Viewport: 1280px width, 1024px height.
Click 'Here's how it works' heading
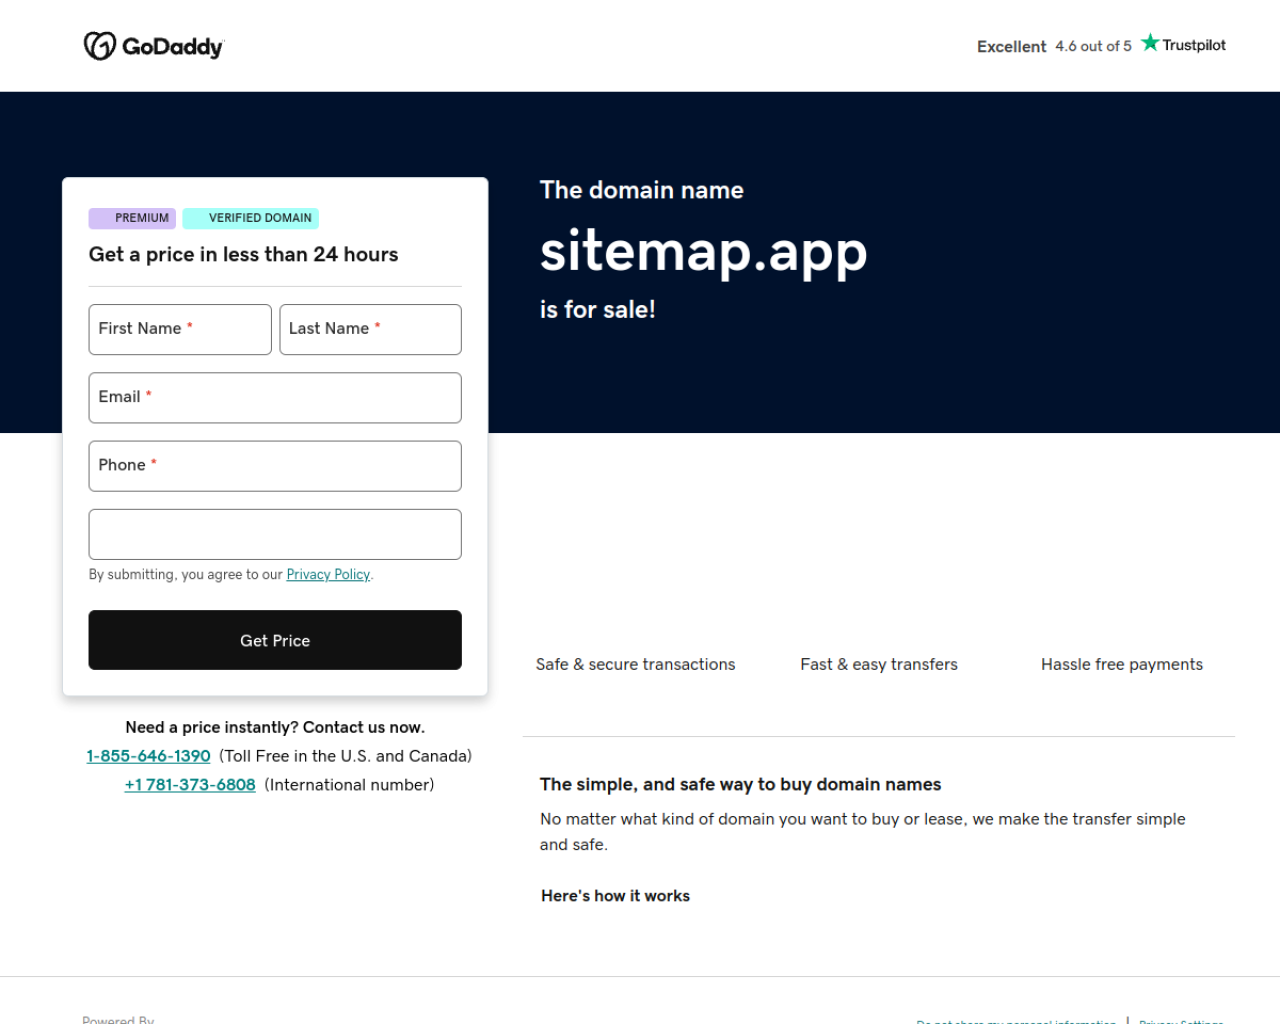pyautogui.click(x=615, y=896)
